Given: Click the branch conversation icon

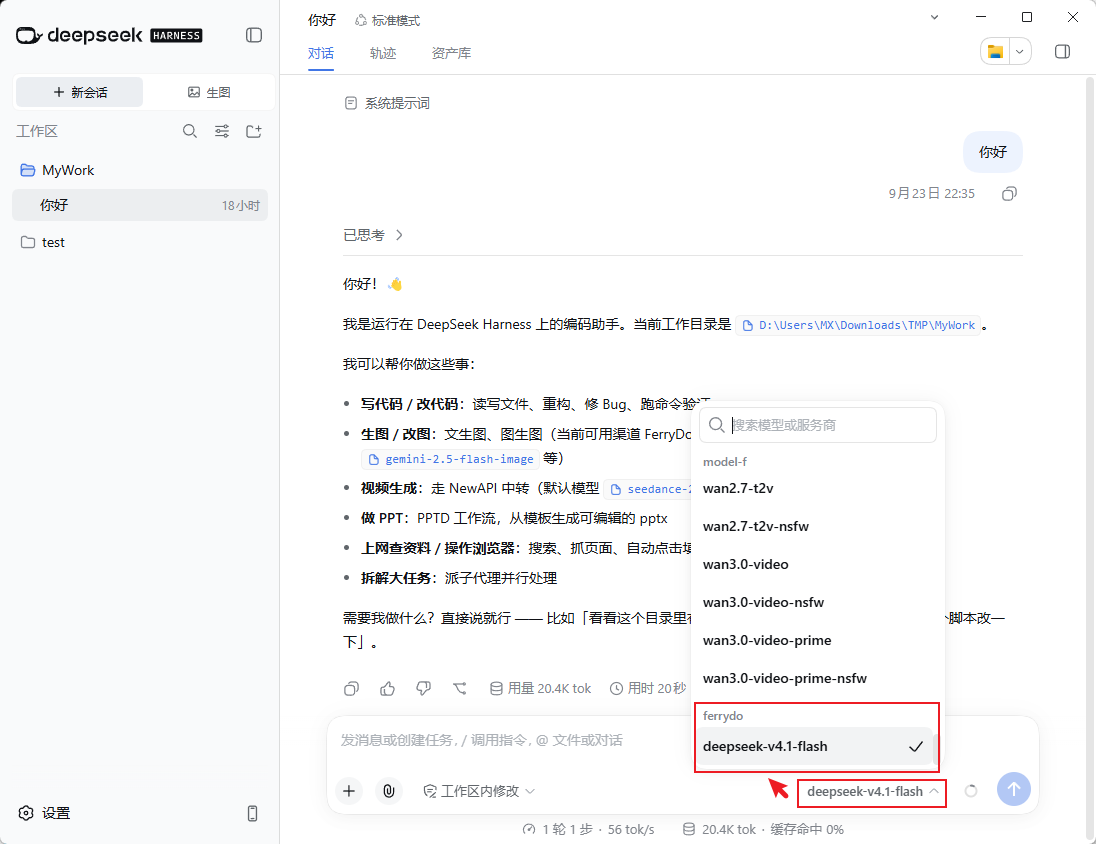Looking at the screenshot, I should pyautogui.click(x=460, y=689).
